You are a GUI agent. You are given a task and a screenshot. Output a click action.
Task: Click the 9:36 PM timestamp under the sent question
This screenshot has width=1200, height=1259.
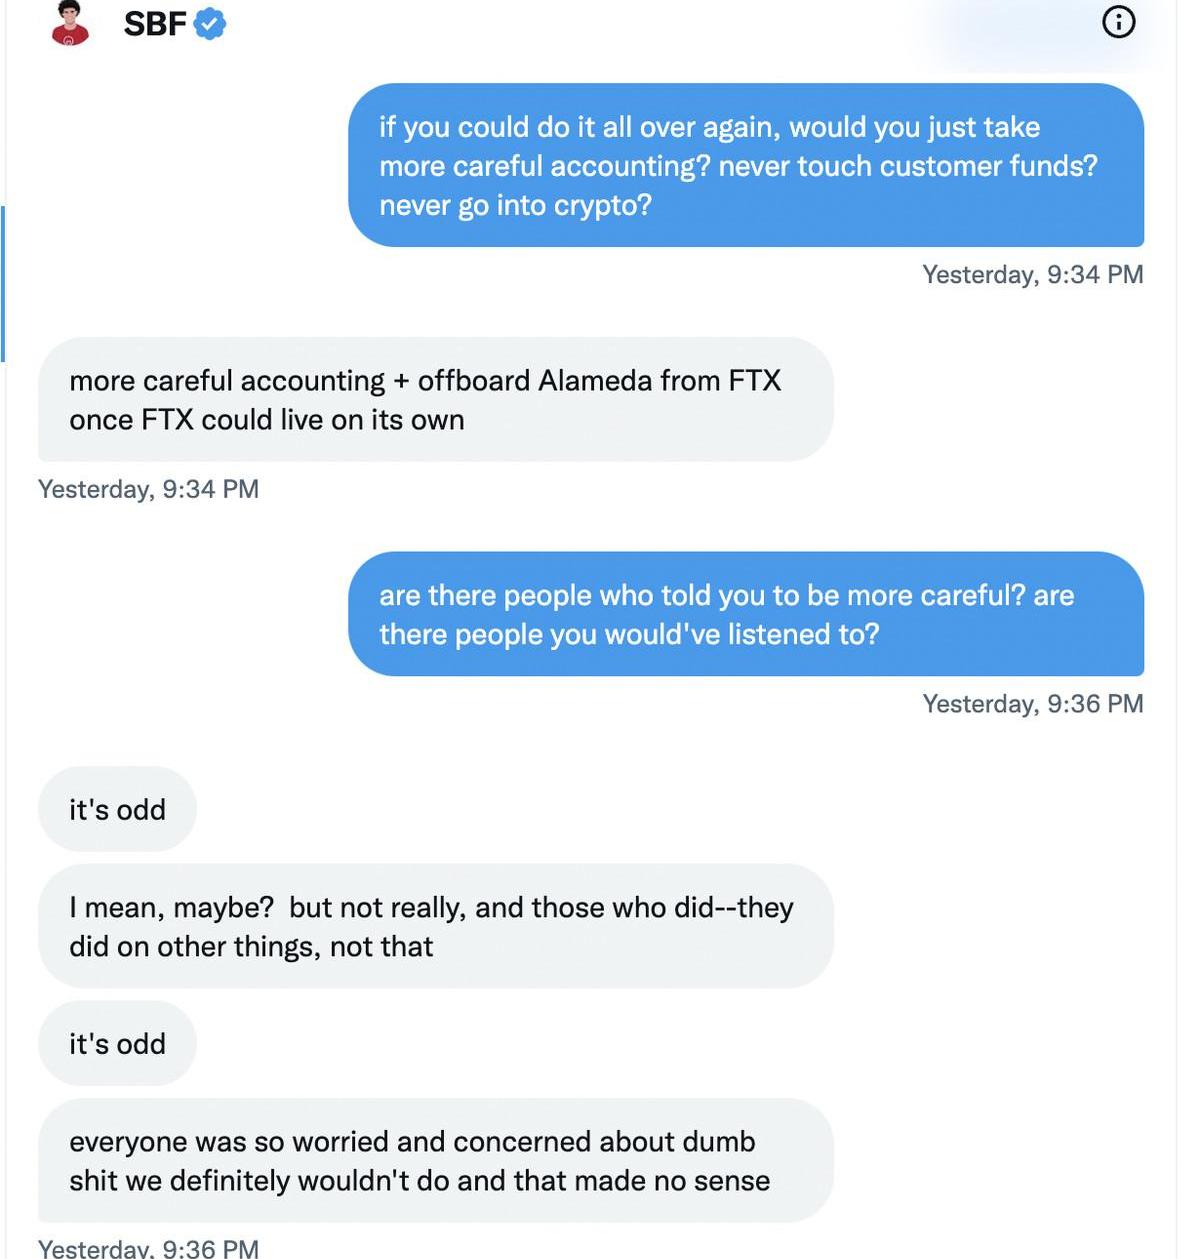[x=1032, y=704]
